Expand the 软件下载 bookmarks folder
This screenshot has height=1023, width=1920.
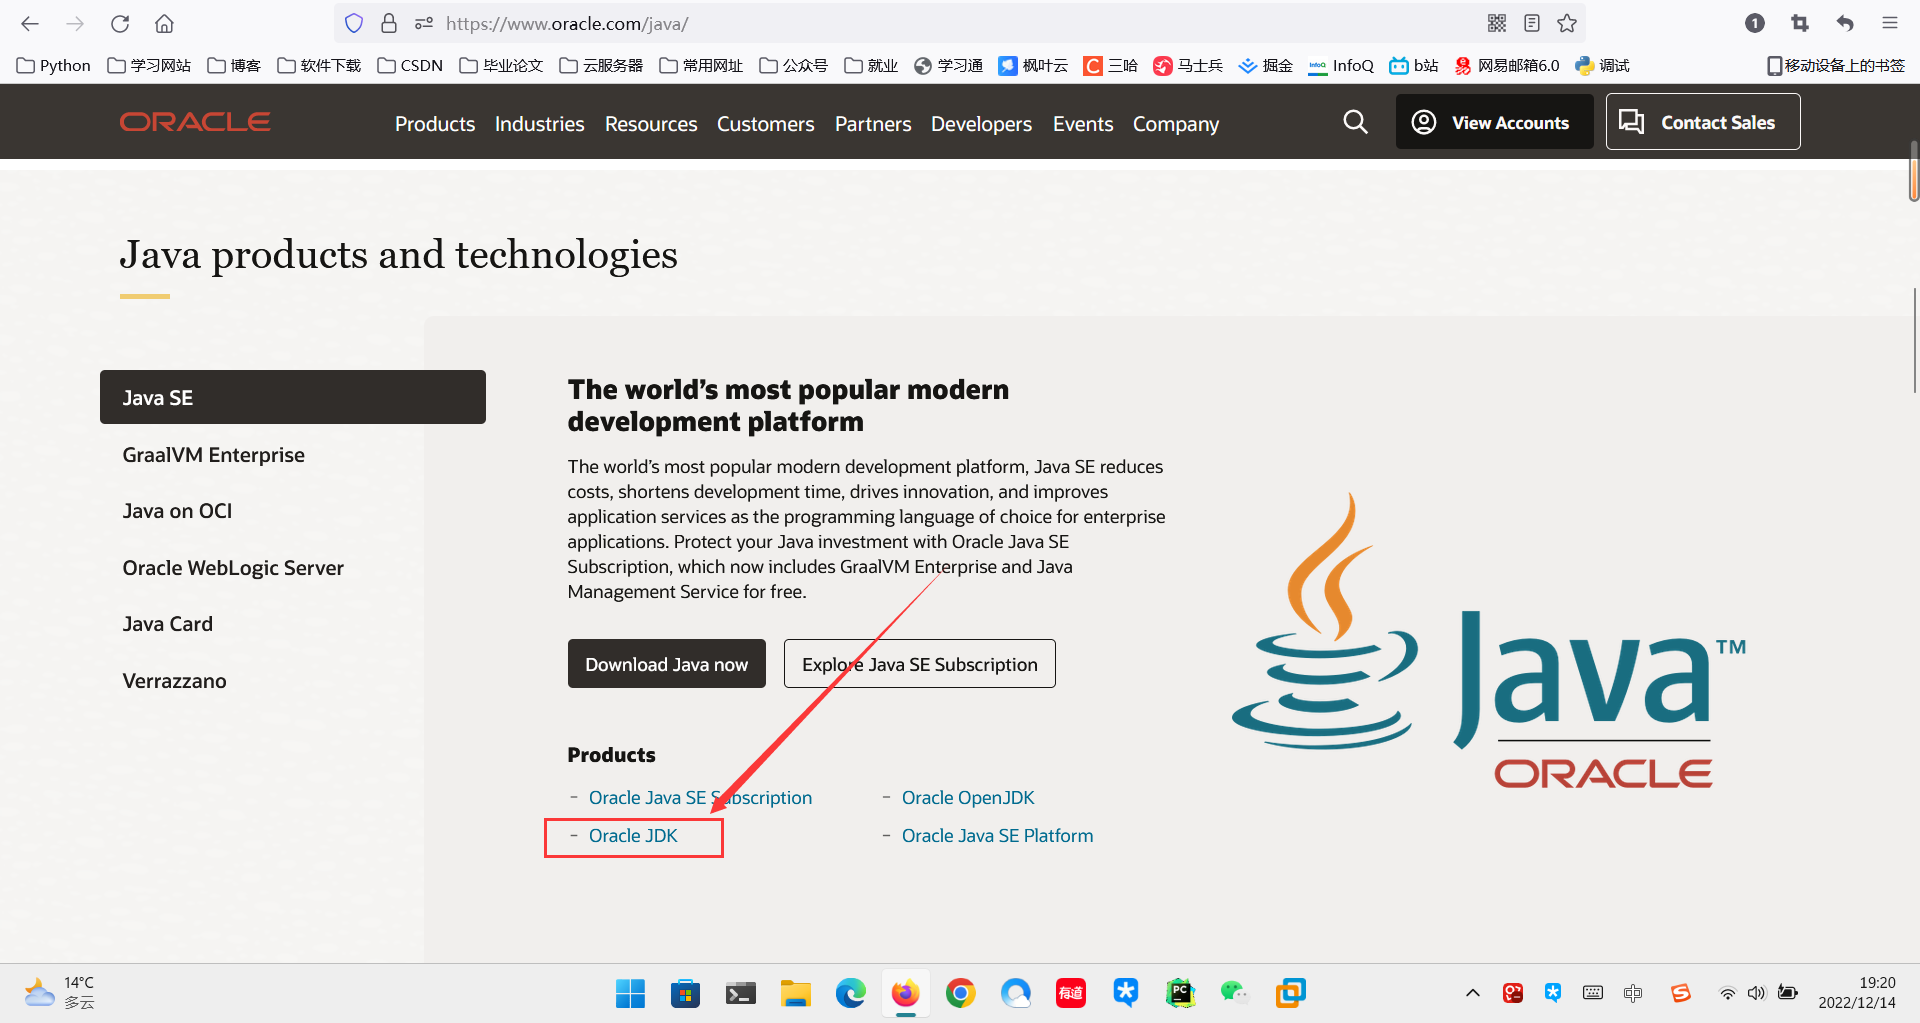(319, 65)
